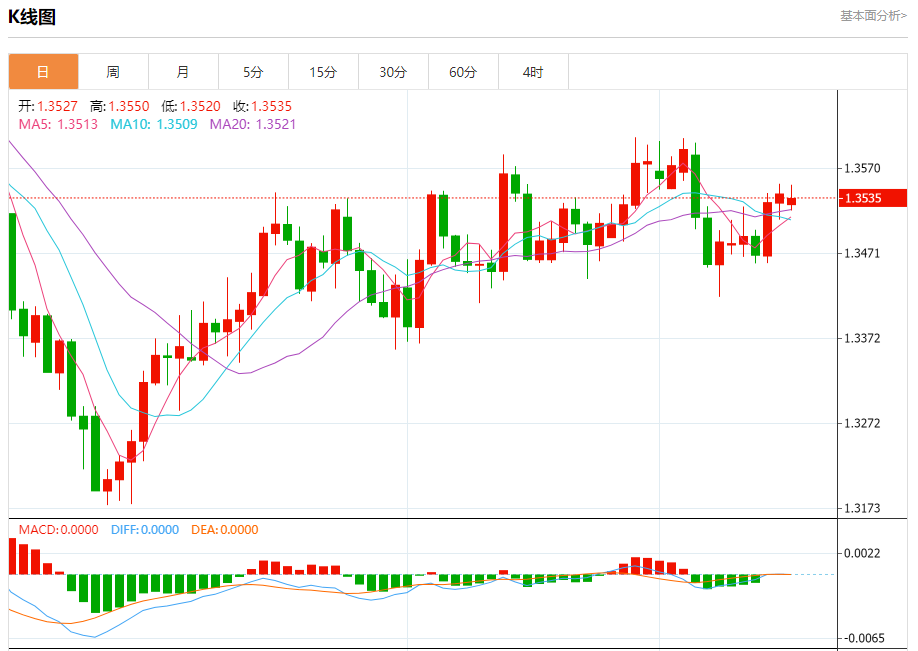Click the 收:1.3535 close value
This screenshot has width=918, height=651.
262,106
